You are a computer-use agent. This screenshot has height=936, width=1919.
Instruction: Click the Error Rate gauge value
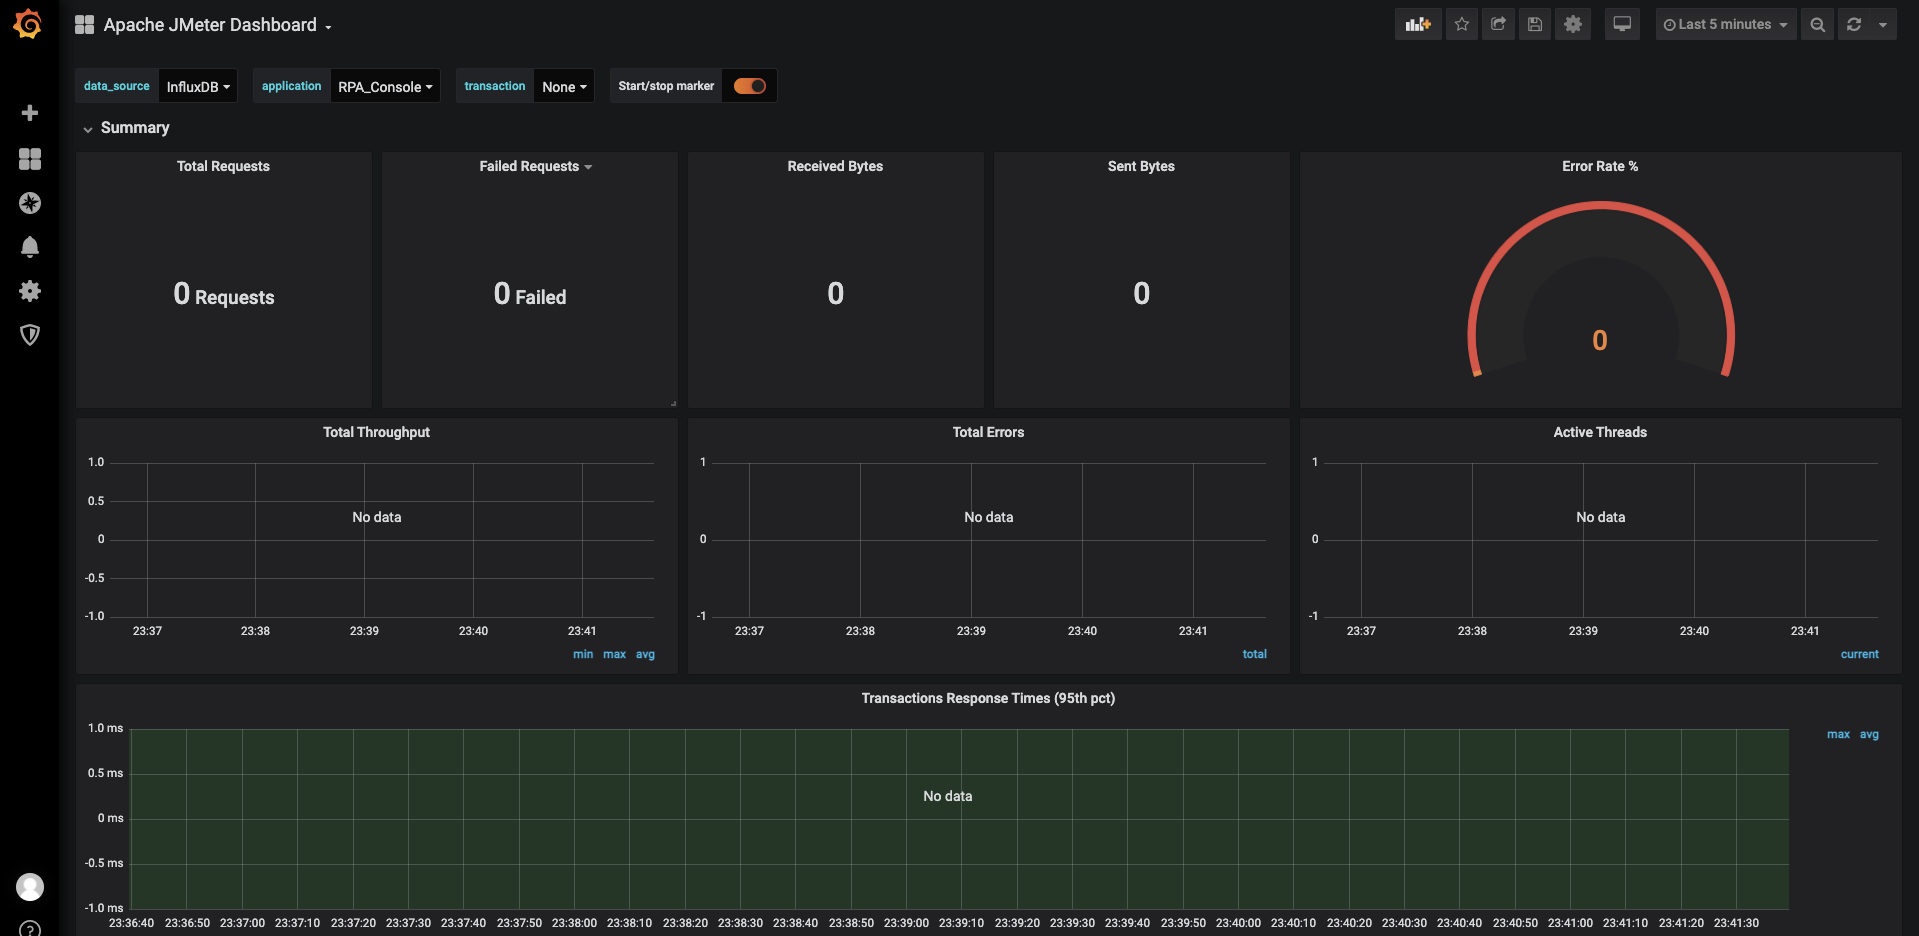click(x=1600, y=341)
